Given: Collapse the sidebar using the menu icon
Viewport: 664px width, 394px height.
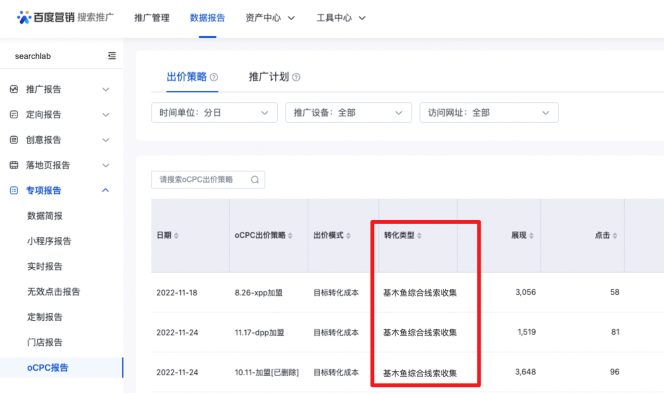Looking at the screenshot, I should tap(112, 55).
